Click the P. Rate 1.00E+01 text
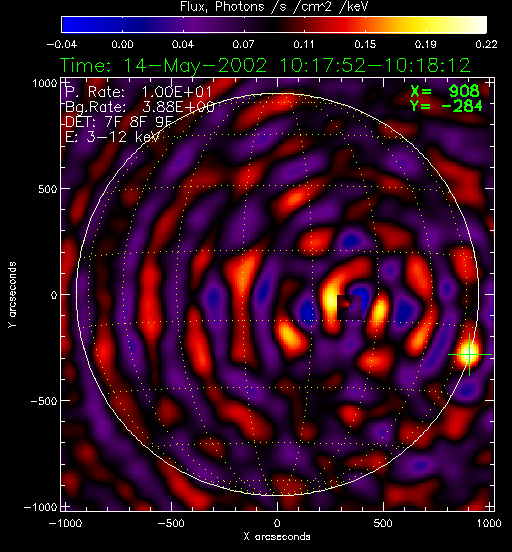 pos(138,92)
